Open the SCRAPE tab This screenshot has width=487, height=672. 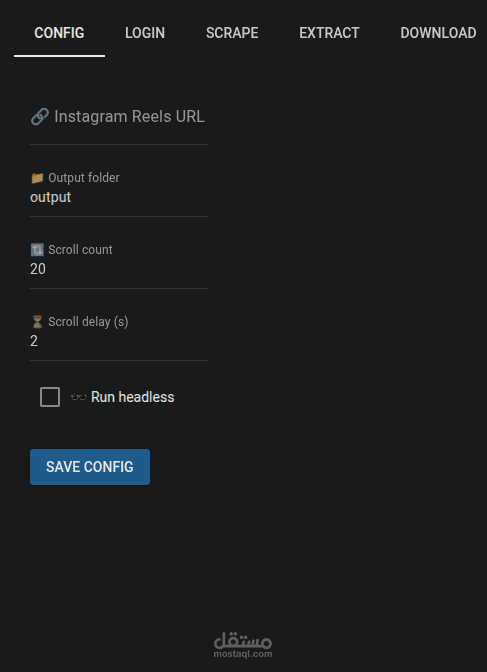[x=232, y=33]
